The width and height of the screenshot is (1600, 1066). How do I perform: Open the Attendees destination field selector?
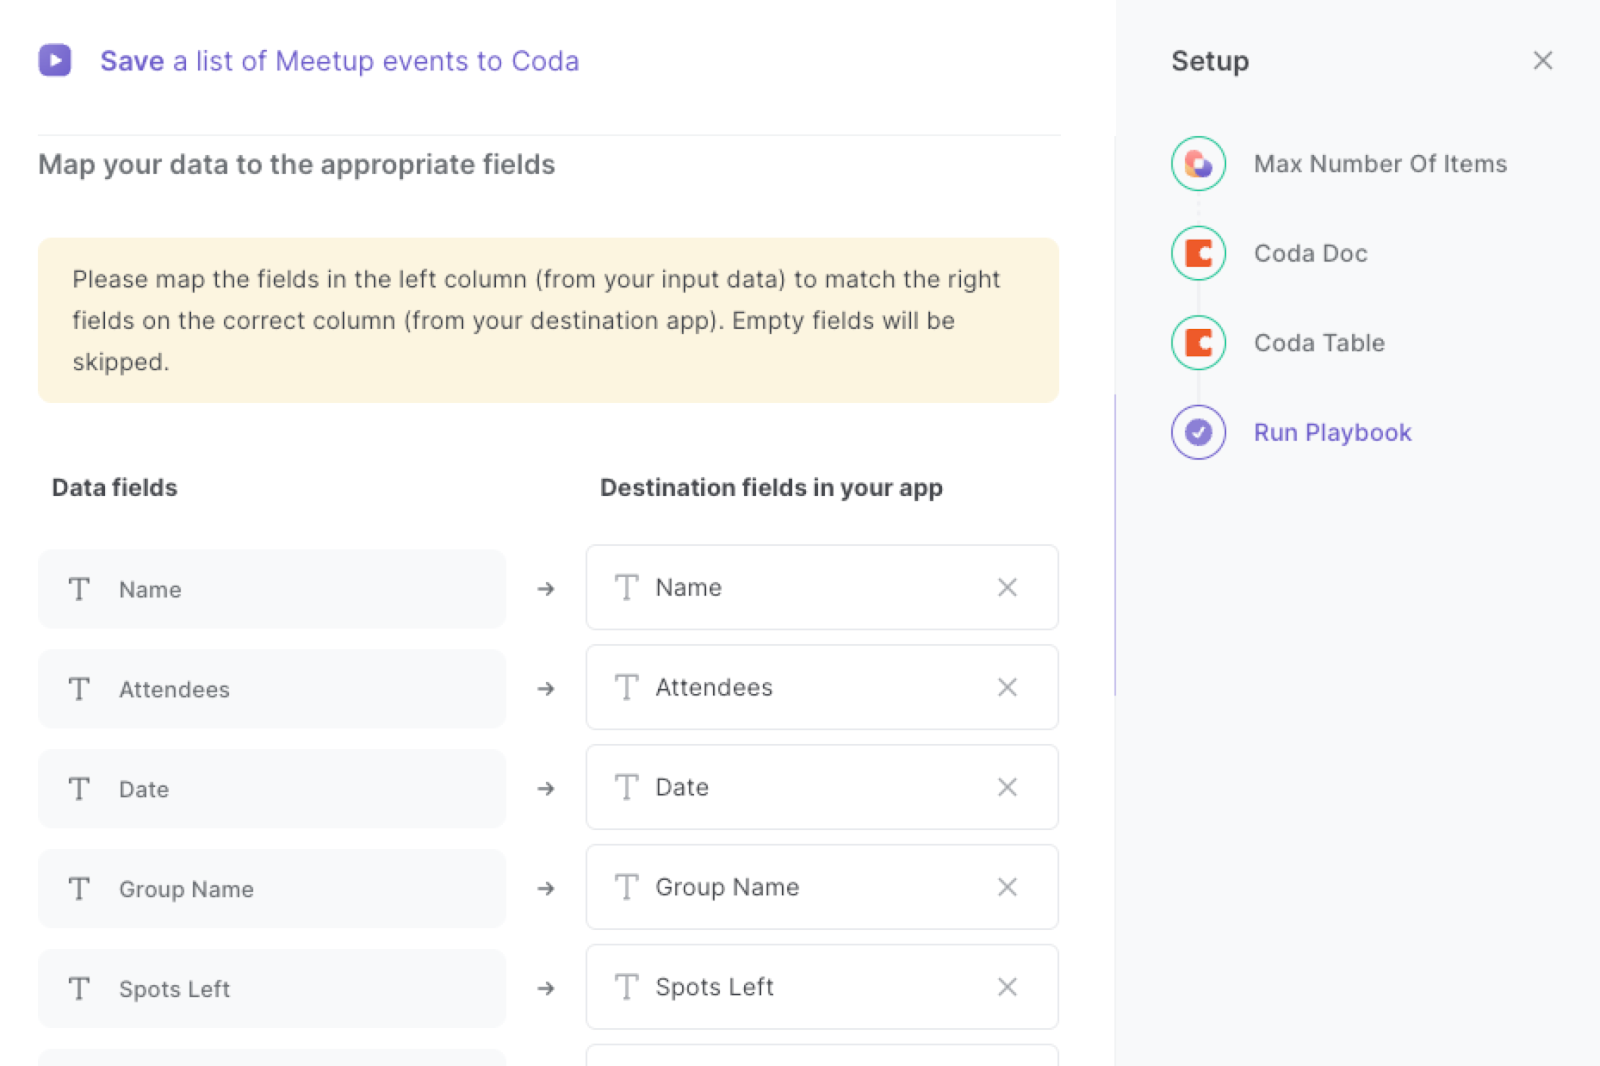pos(822,687)
